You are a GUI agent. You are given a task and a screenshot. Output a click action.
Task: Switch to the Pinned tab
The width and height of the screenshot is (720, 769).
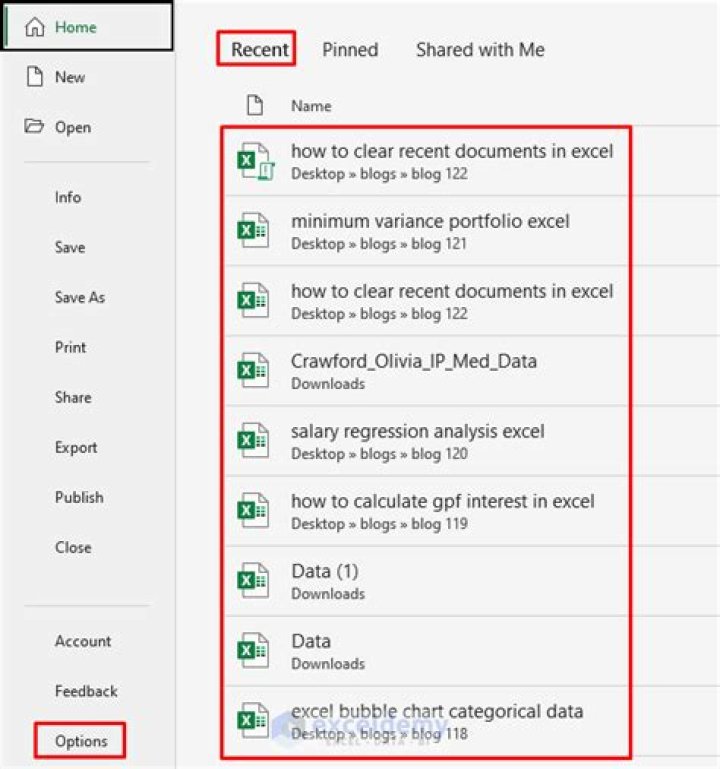pos(350,50)
